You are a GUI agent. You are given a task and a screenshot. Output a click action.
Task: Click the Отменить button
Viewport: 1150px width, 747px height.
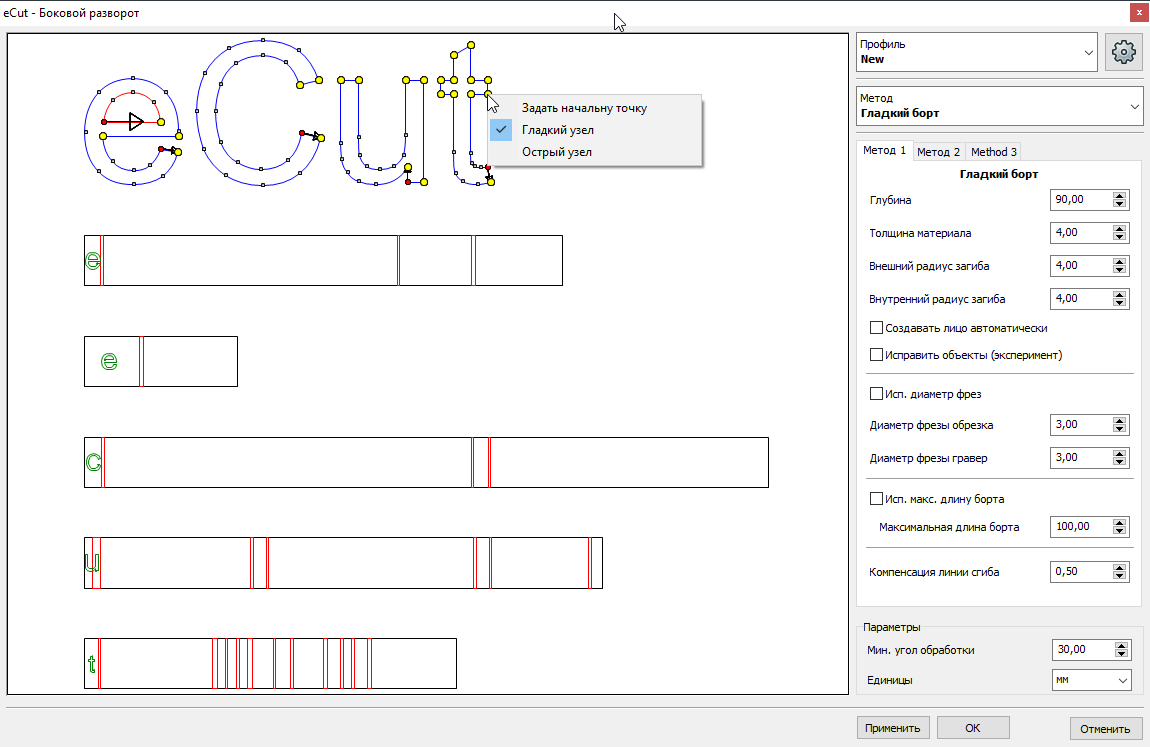point(1105,729)
